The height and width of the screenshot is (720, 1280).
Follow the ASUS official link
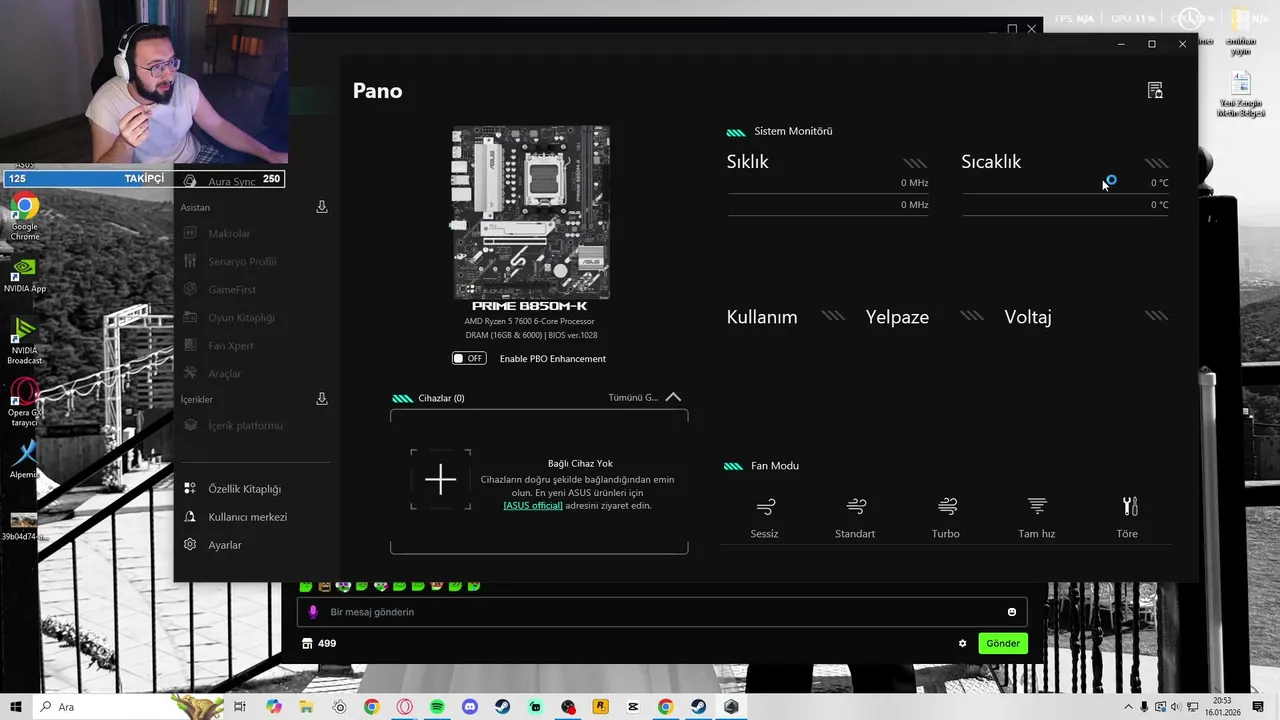[x=533, y=506]
